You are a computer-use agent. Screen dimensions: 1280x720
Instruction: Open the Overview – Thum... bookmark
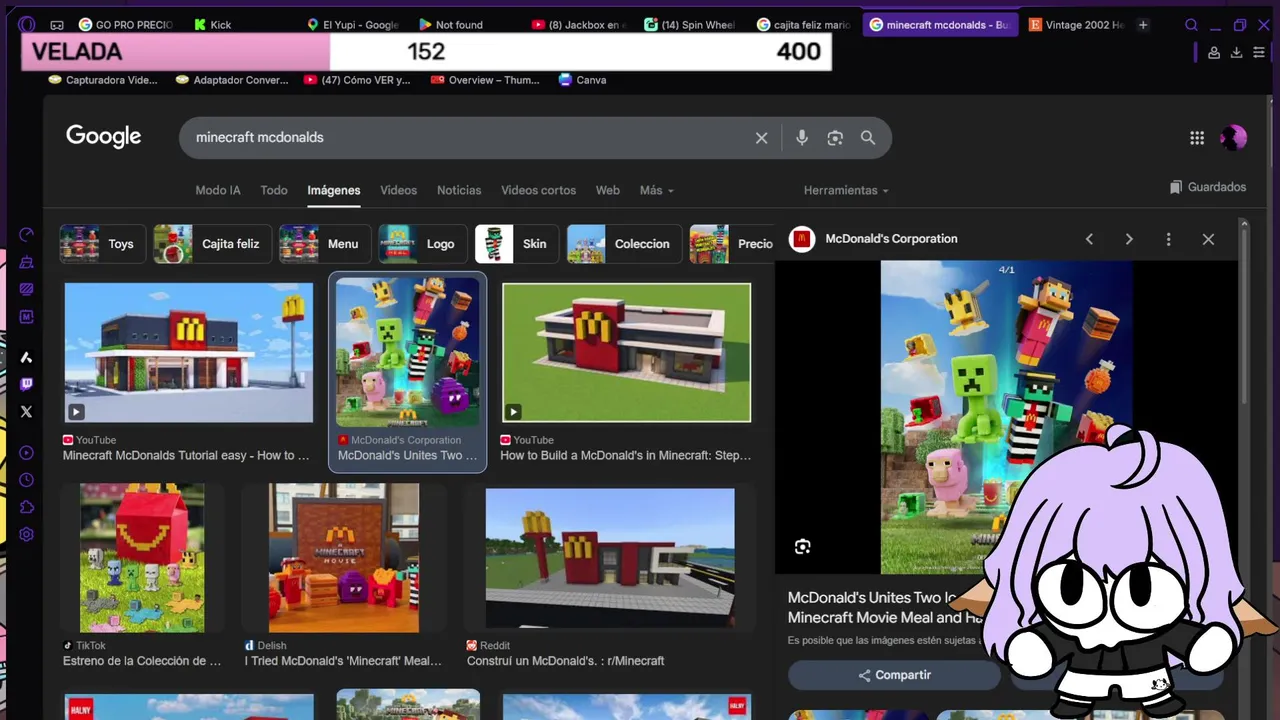(x=485, y=80)
